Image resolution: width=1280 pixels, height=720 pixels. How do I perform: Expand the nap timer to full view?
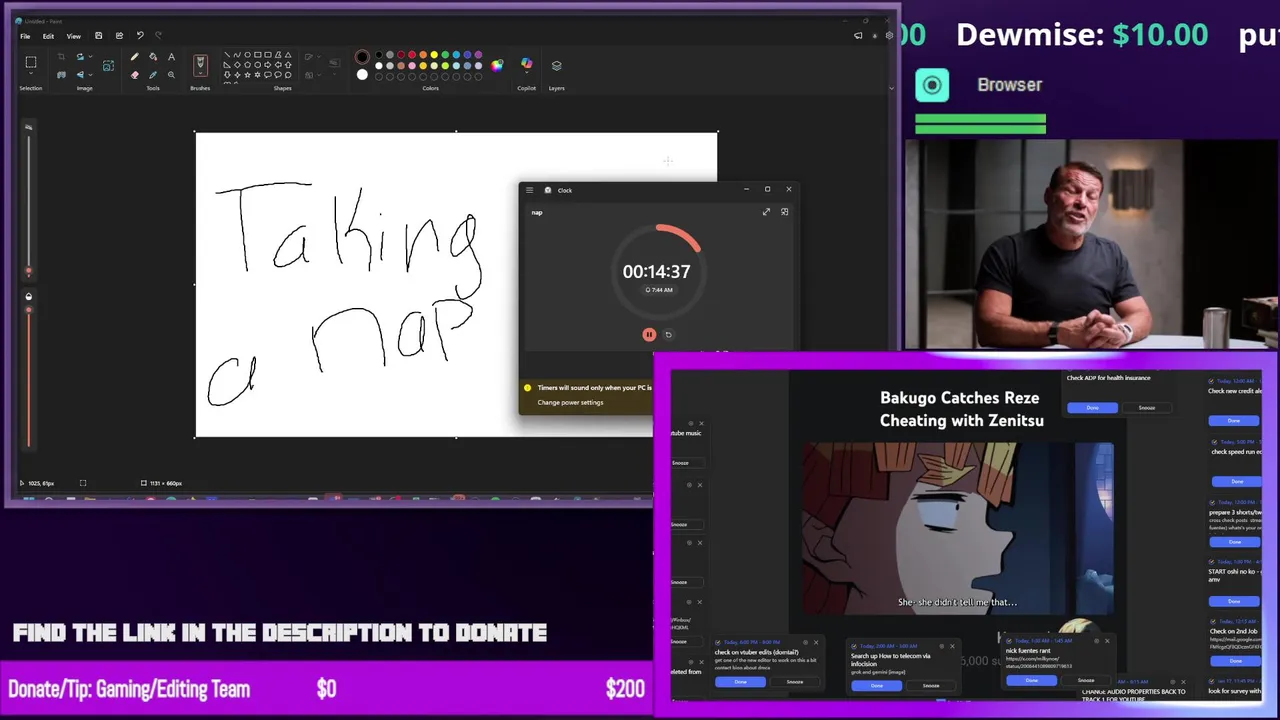766,212
